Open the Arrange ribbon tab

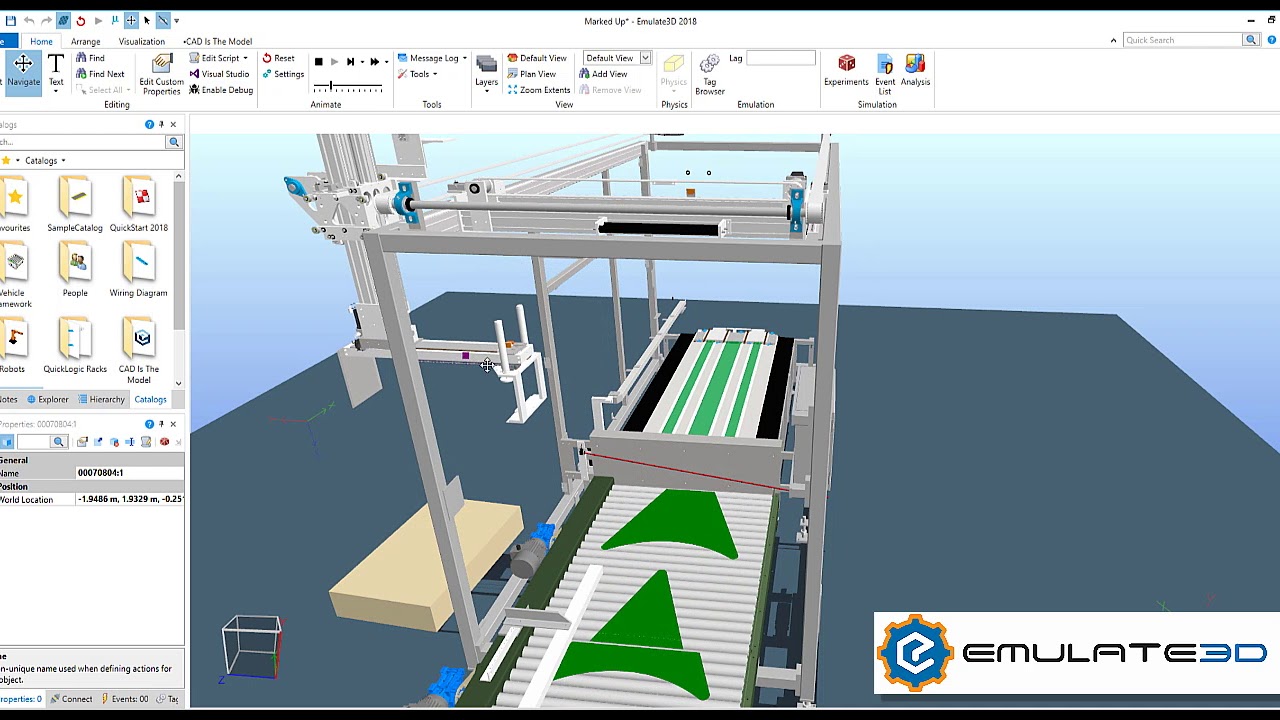click(x=85, y=41)
